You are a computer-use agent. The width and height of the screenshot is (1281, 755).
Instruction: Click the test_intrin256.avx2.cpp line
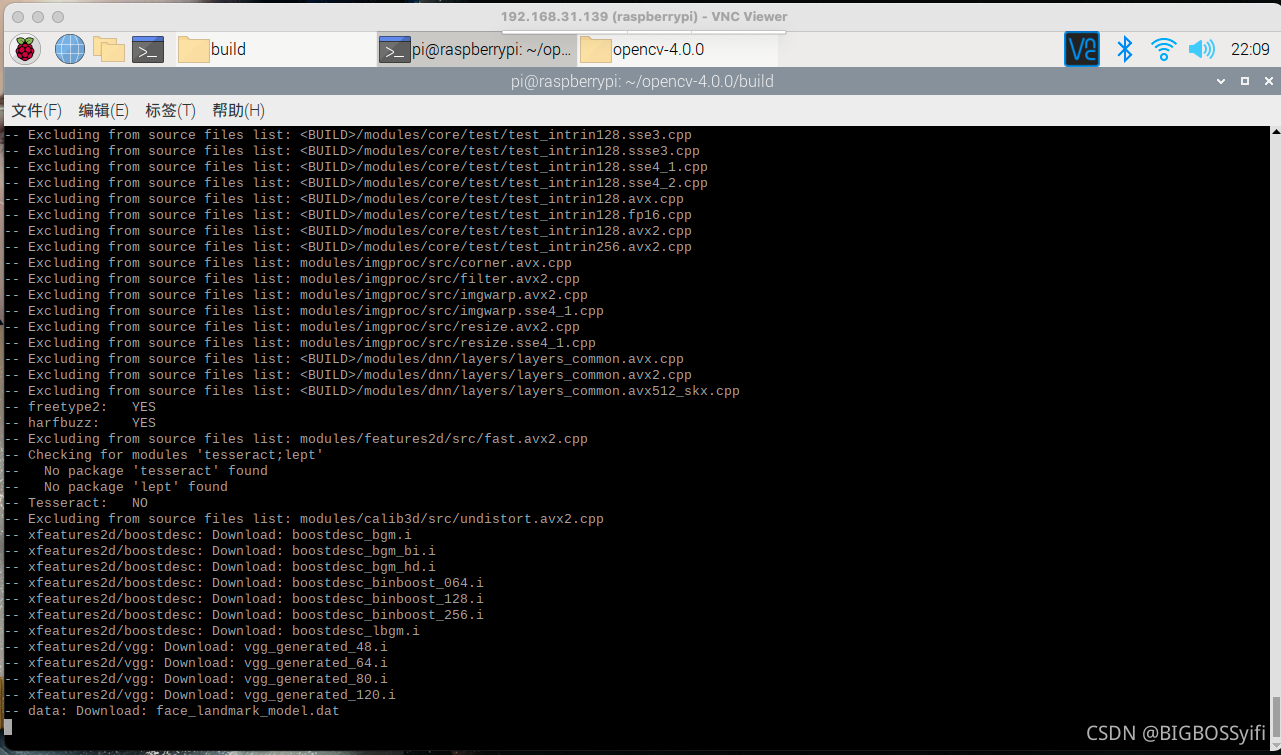pyautogui.click(x=348, y=247)
